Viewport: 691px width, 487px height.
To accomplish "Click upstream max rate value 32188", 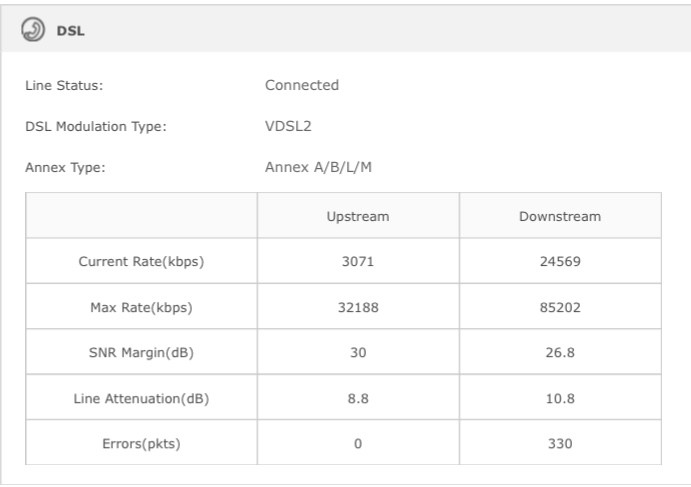I will (358, 307).
